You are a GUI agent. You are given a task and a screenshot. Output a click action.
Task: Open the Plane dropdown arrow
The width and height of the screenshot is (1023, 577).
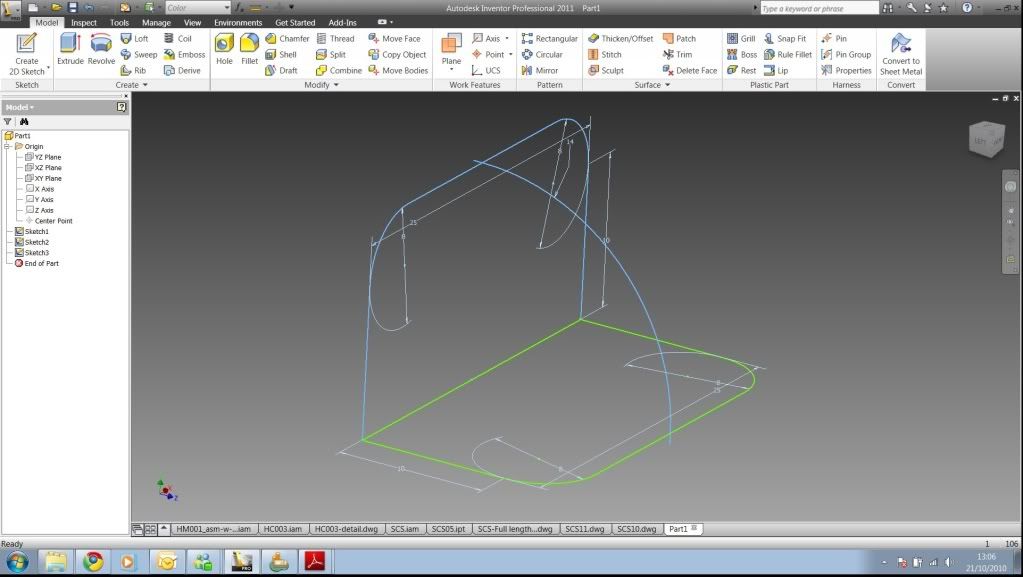(452, 70)
